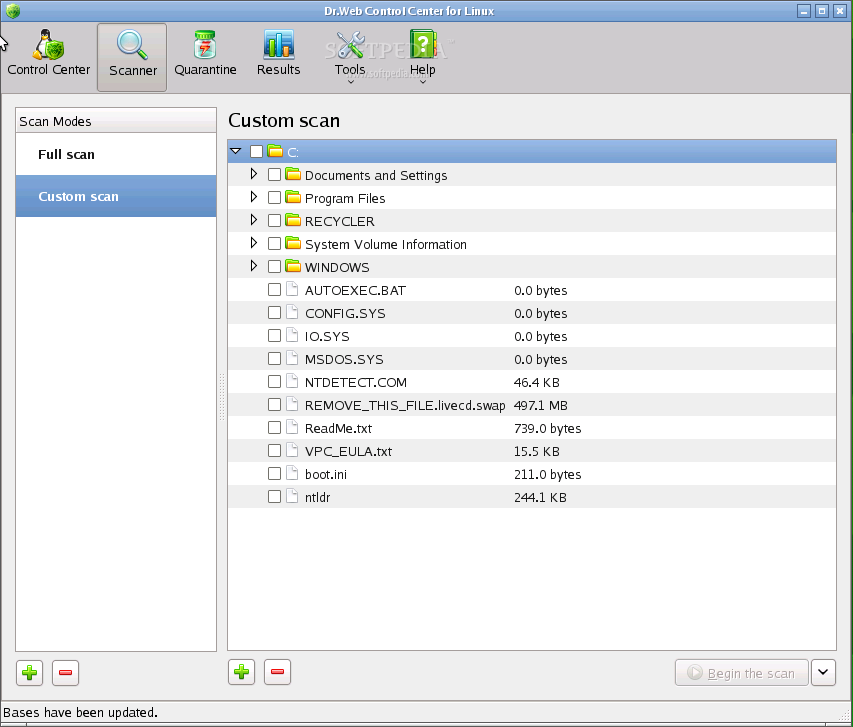This screenshot has width=853, height=727.
Task: Expand the Program Files folder
Action: point(254,196)
